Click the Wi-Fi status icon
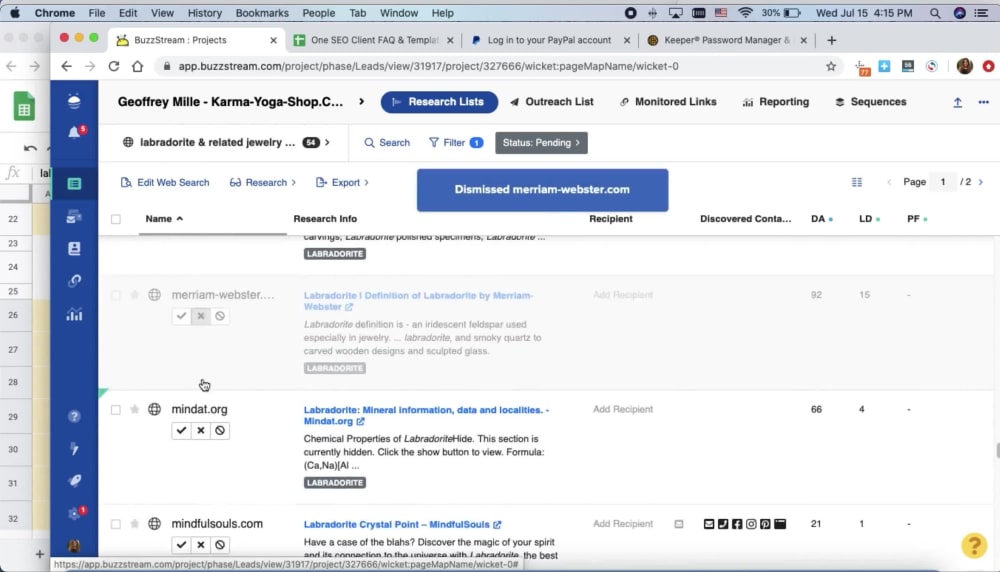Image resolution: width=1000 pixels, height=572 pixels. [744, 13]
